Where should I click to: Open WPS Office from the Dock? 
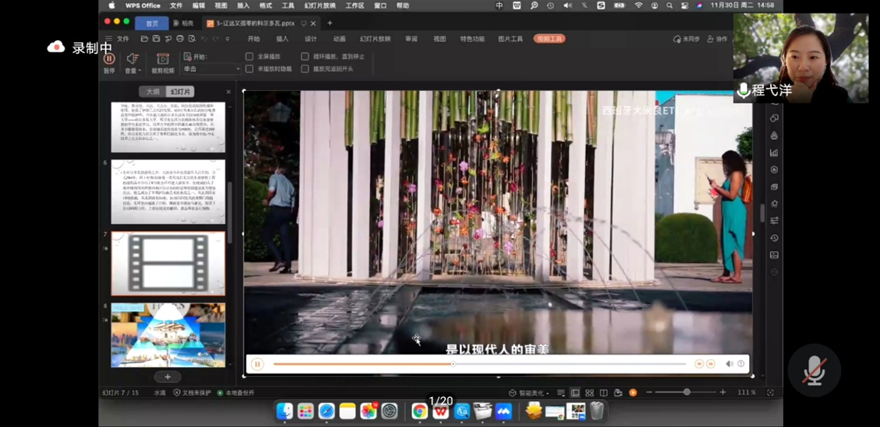click(x=440, y=411)
